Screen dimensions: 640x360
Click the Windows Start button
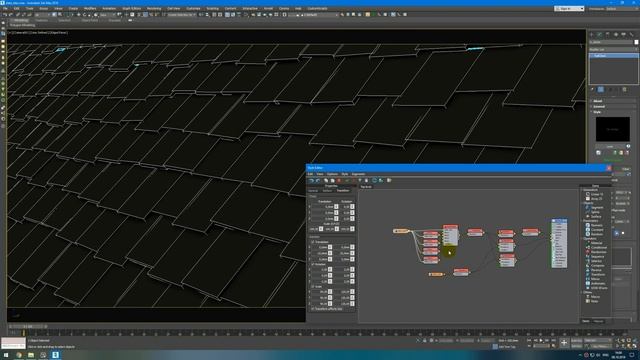[x=6, y=356]
